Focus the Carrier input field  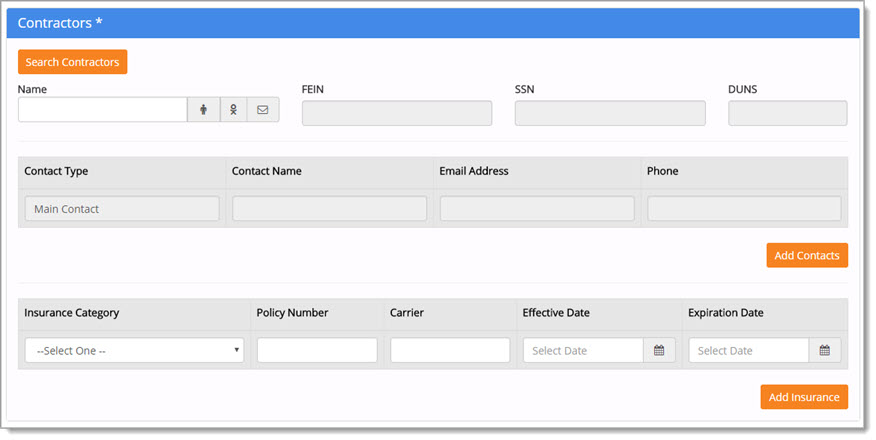pos(449,350)
